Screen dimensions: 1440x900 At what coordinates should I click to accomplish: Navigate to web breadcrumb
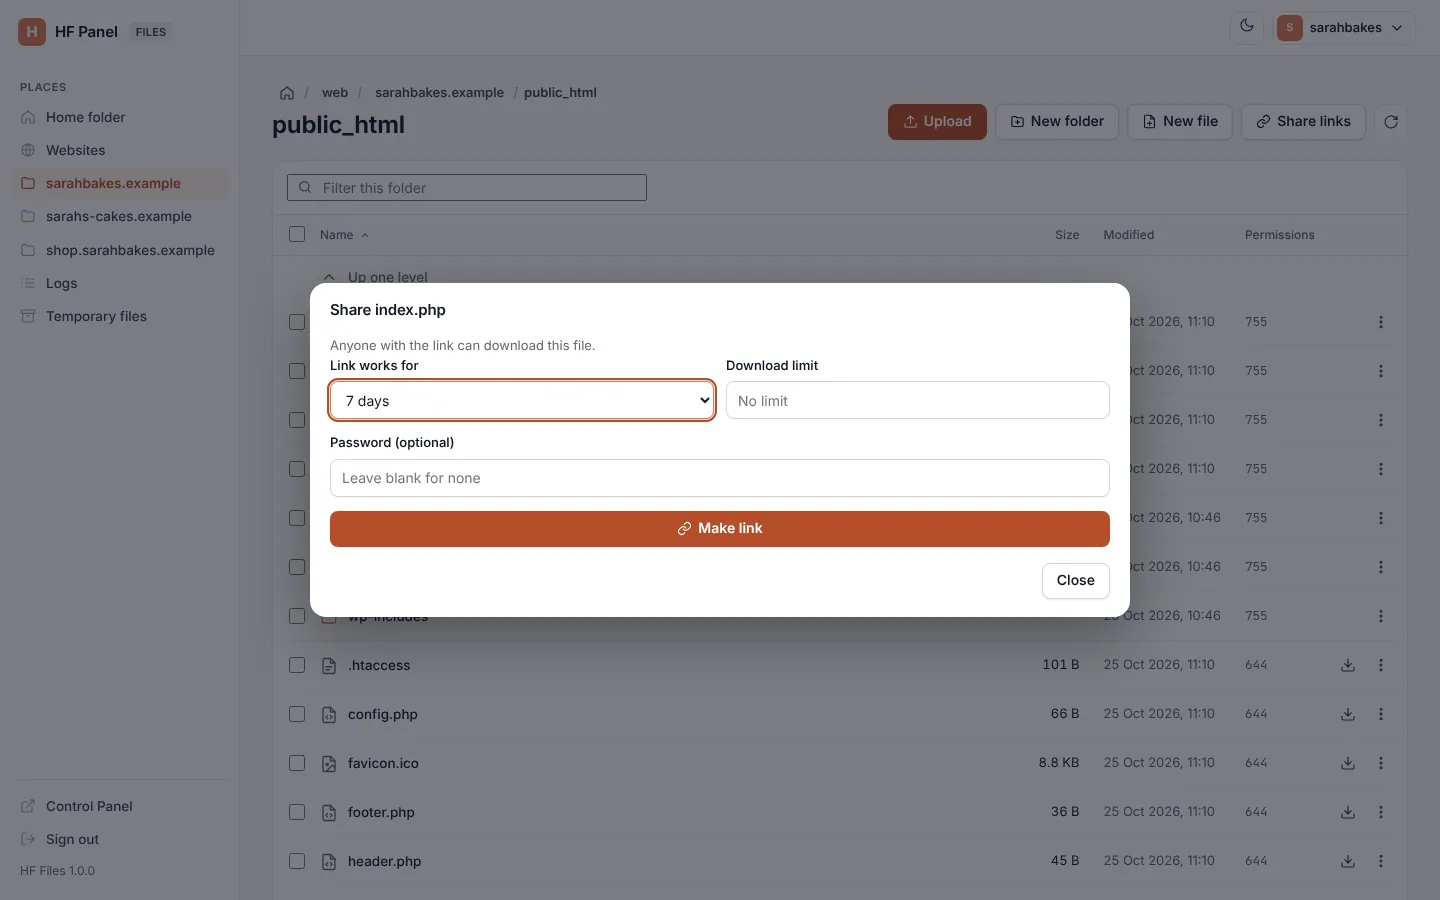(335, 93)
